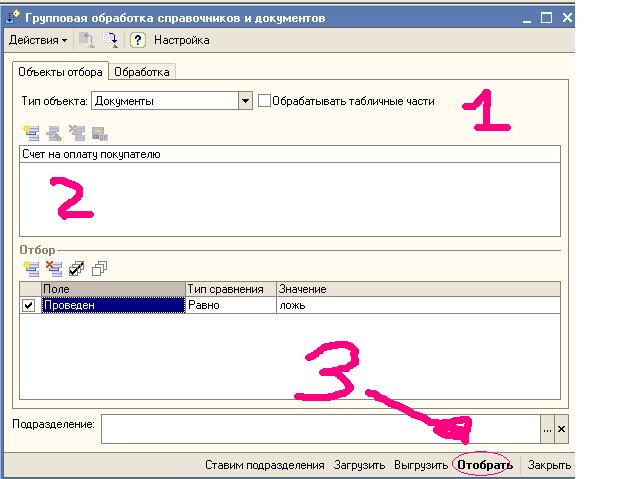Open Настройка in the toolbar

click(182, 40)
